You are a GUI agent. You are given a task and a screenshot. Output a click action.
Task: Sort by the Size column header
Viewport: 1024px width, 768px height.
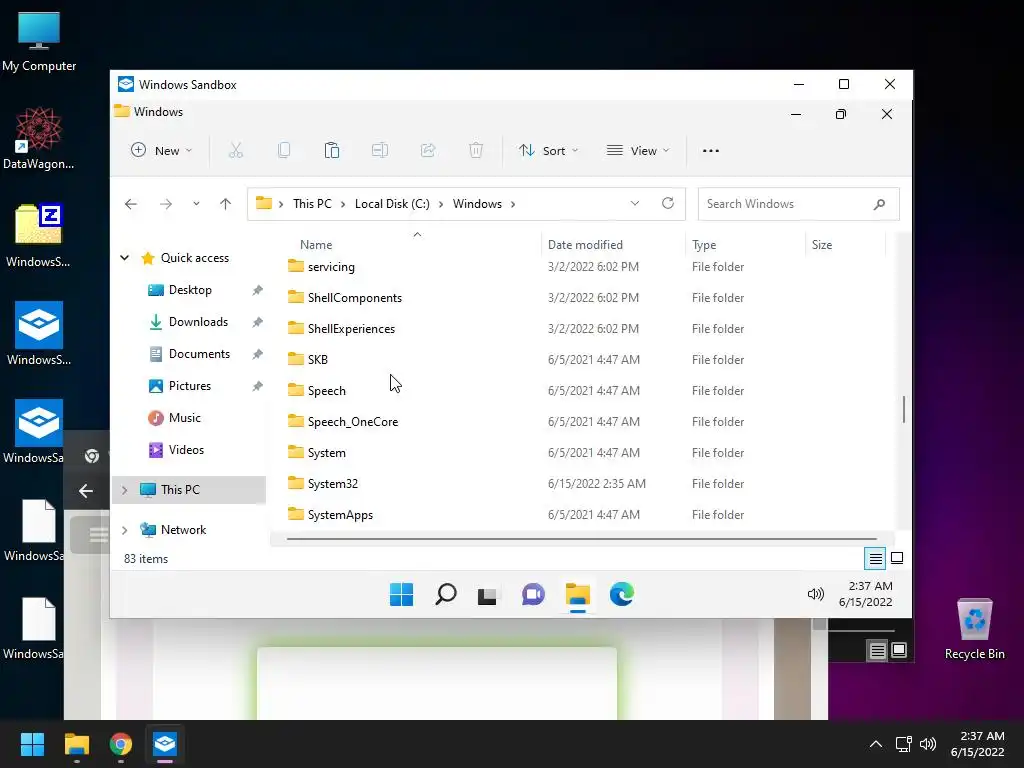coord(822,245)
